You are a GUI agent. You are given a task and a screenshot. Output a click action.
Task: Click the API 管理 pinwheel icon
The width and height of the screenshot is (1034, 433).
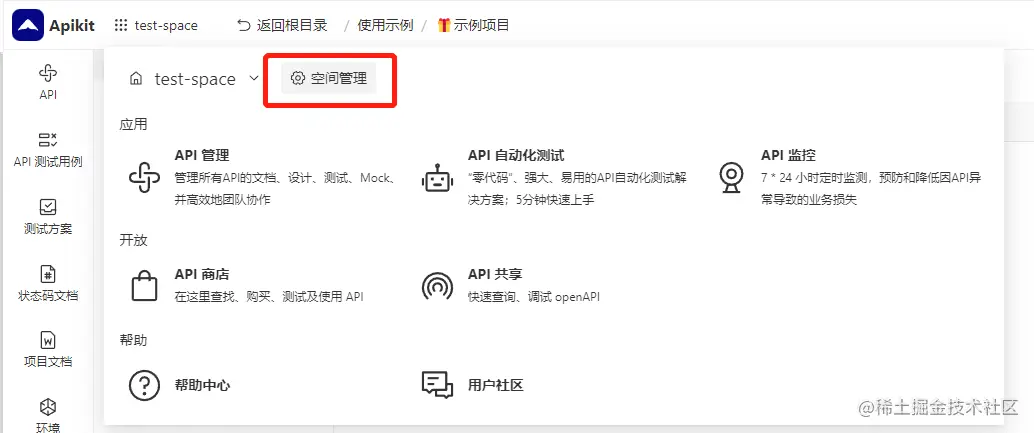click(x=144, y=177)
